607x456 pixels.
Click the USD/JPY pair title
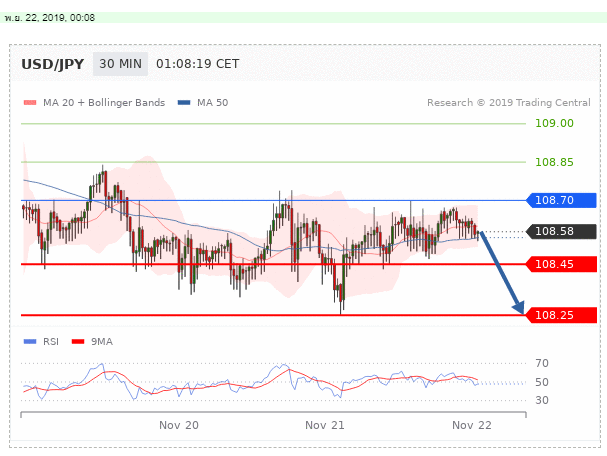pos(53,64)
